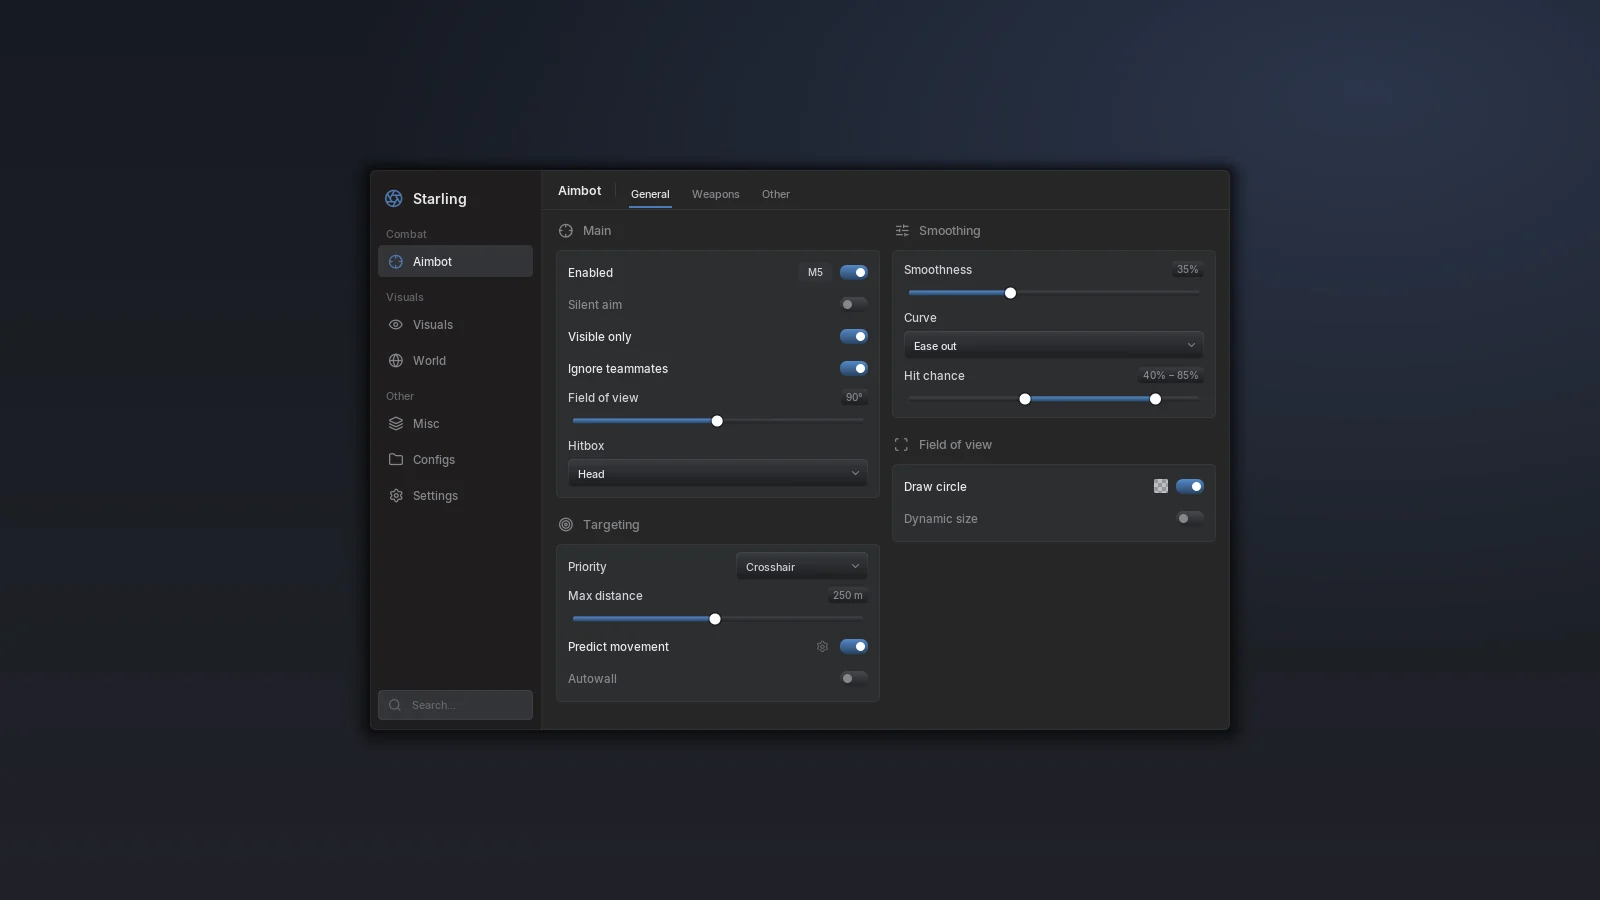Screen dimensions: 1600x900
Task: Open the Misc sidebar page
Action: point(455,424)
